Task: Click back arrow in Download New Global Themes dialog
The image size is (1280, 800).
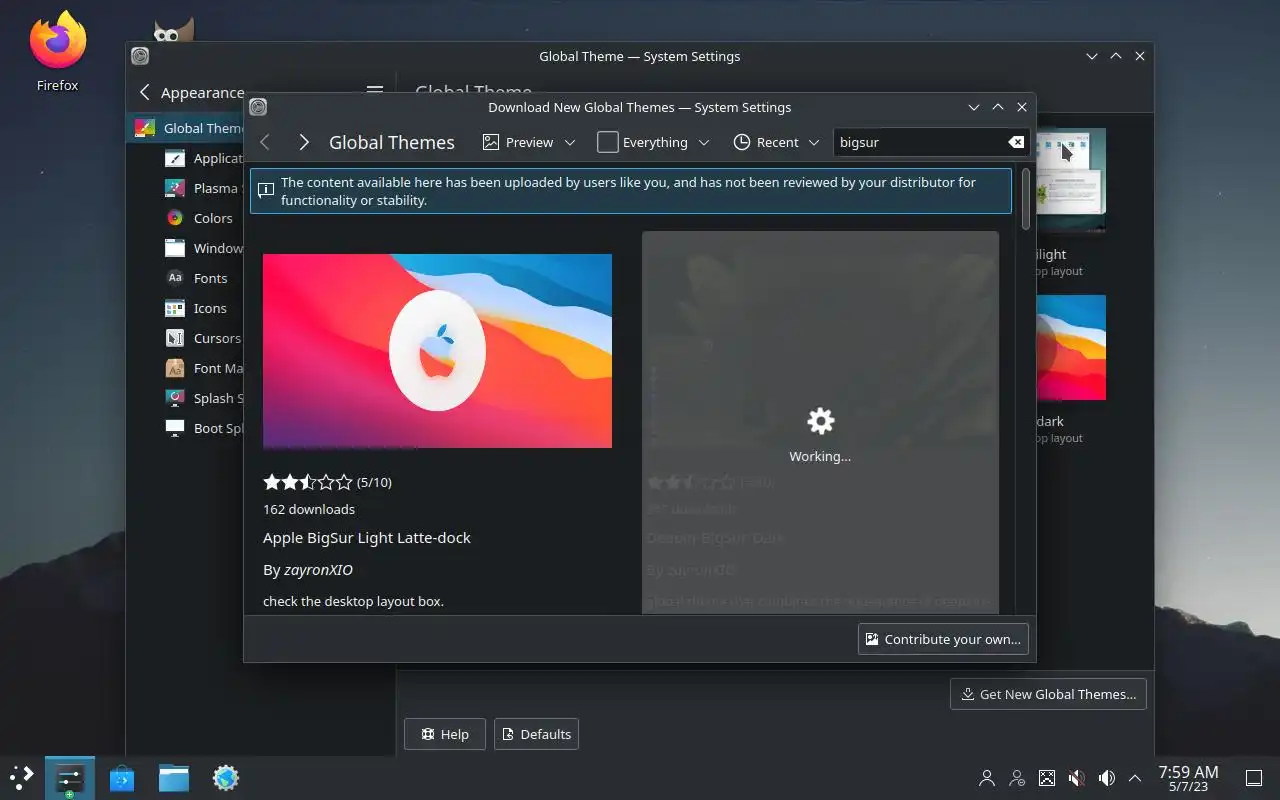Action: click(265, 142)
